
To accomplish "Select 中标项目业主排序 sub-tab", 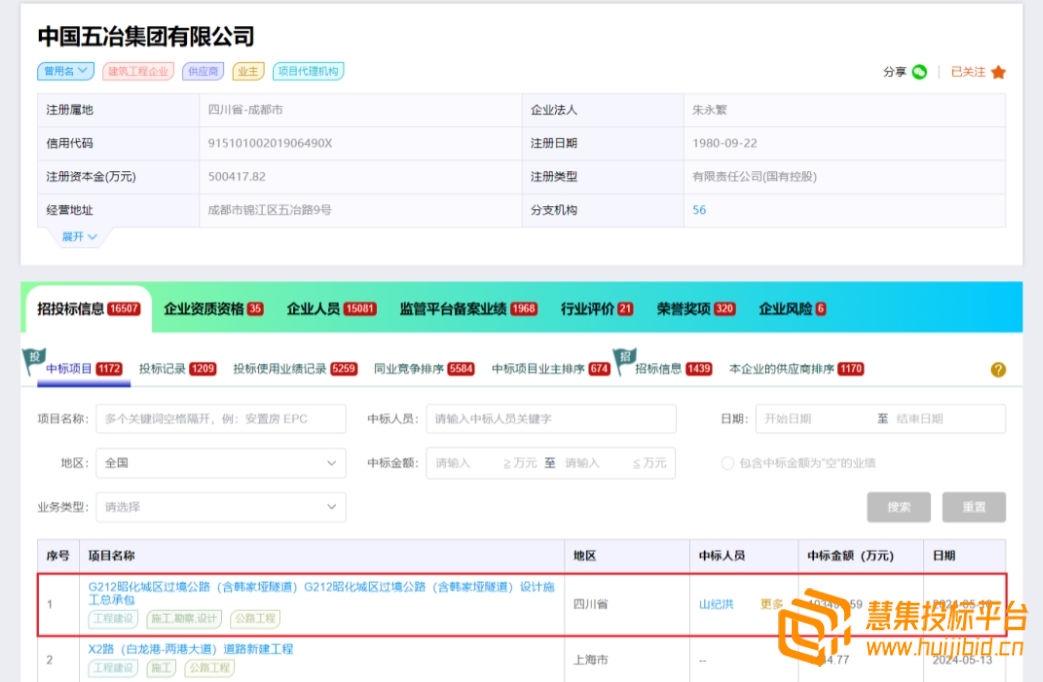I will coord(551,369).
